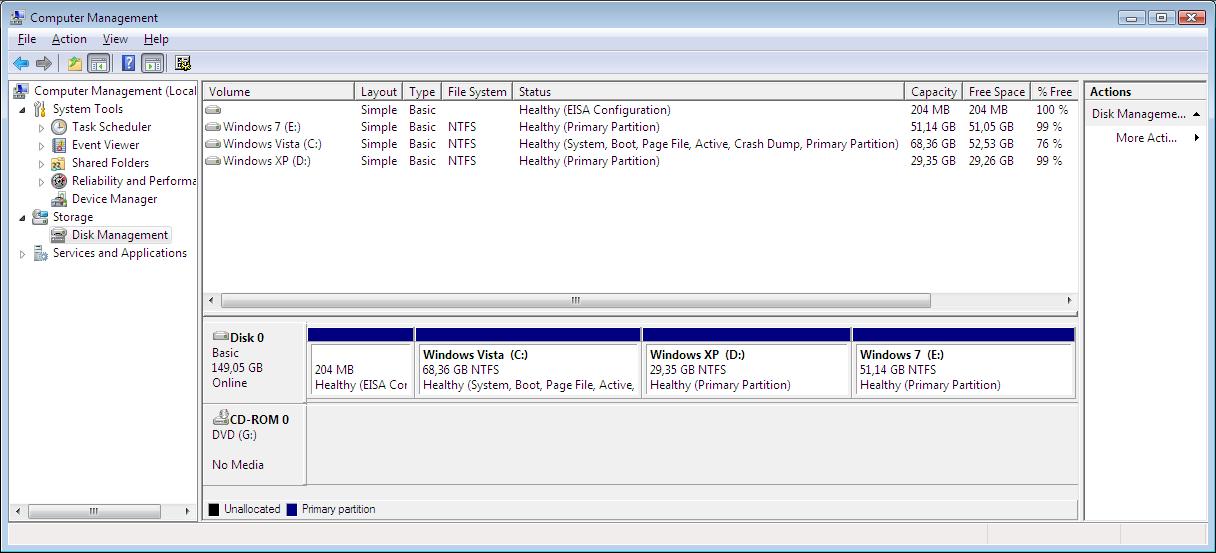Sort by the Layout column header
Image resolution: width=1216 pixels, height=553 pixels.
[379, 91]
